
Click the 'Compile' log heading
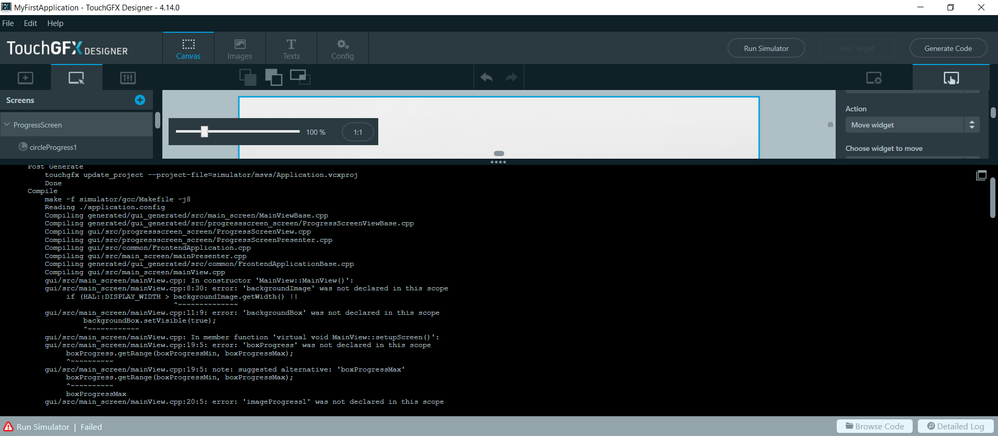42,191
